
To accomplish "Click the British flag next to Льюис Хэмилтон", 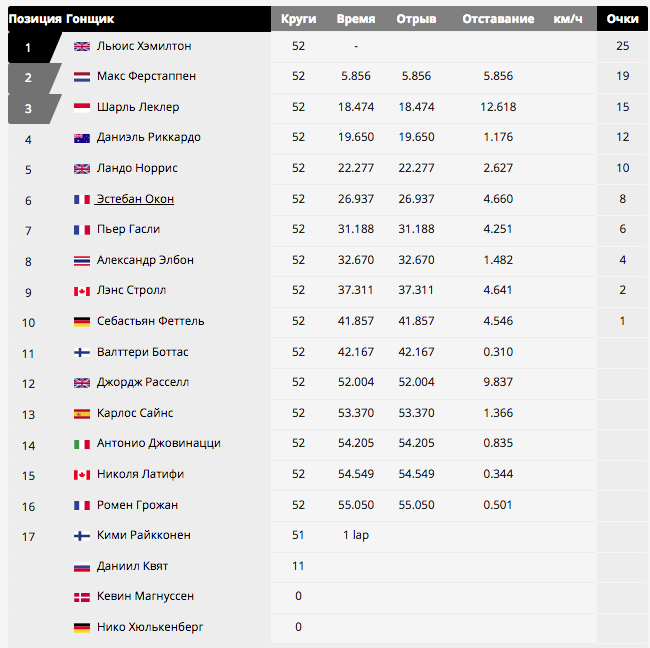I will 82,46.
